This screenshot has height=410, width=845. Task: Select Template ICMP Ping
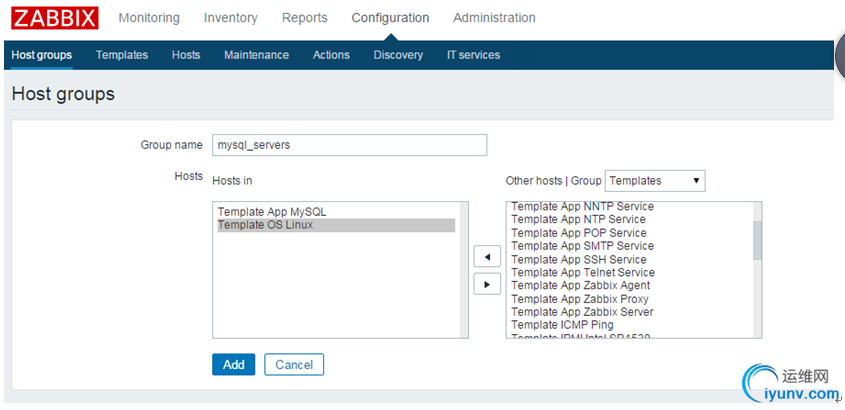tap(563, 324)
